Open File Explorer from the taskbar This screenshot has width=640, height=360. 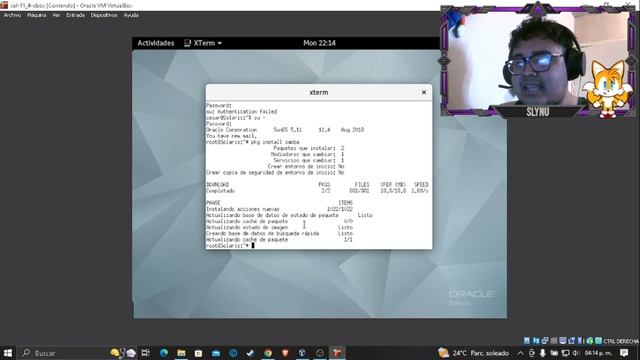(x=181, y=353)
